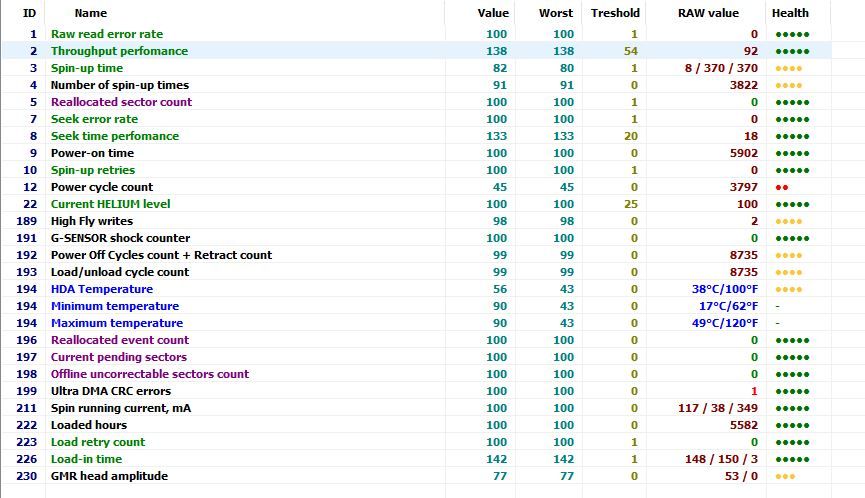
Task: Select the Power cycle count row
Action: point(416,187)
